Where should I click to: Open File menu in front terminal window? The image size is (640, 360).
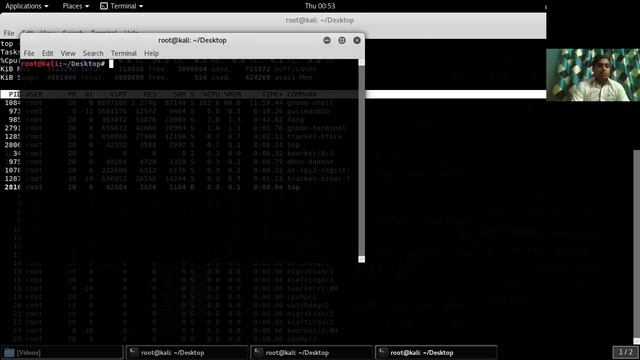pos(29,53)
